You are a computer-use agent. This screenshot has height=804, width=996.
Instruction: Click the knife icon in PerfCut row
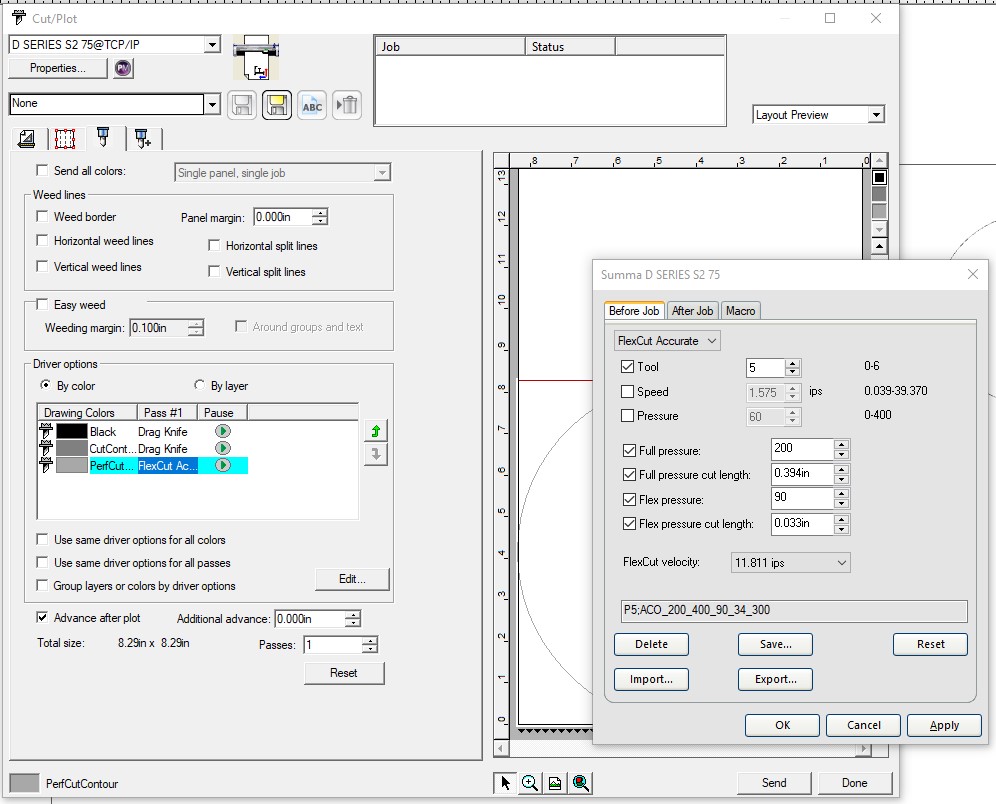point(46,466)
